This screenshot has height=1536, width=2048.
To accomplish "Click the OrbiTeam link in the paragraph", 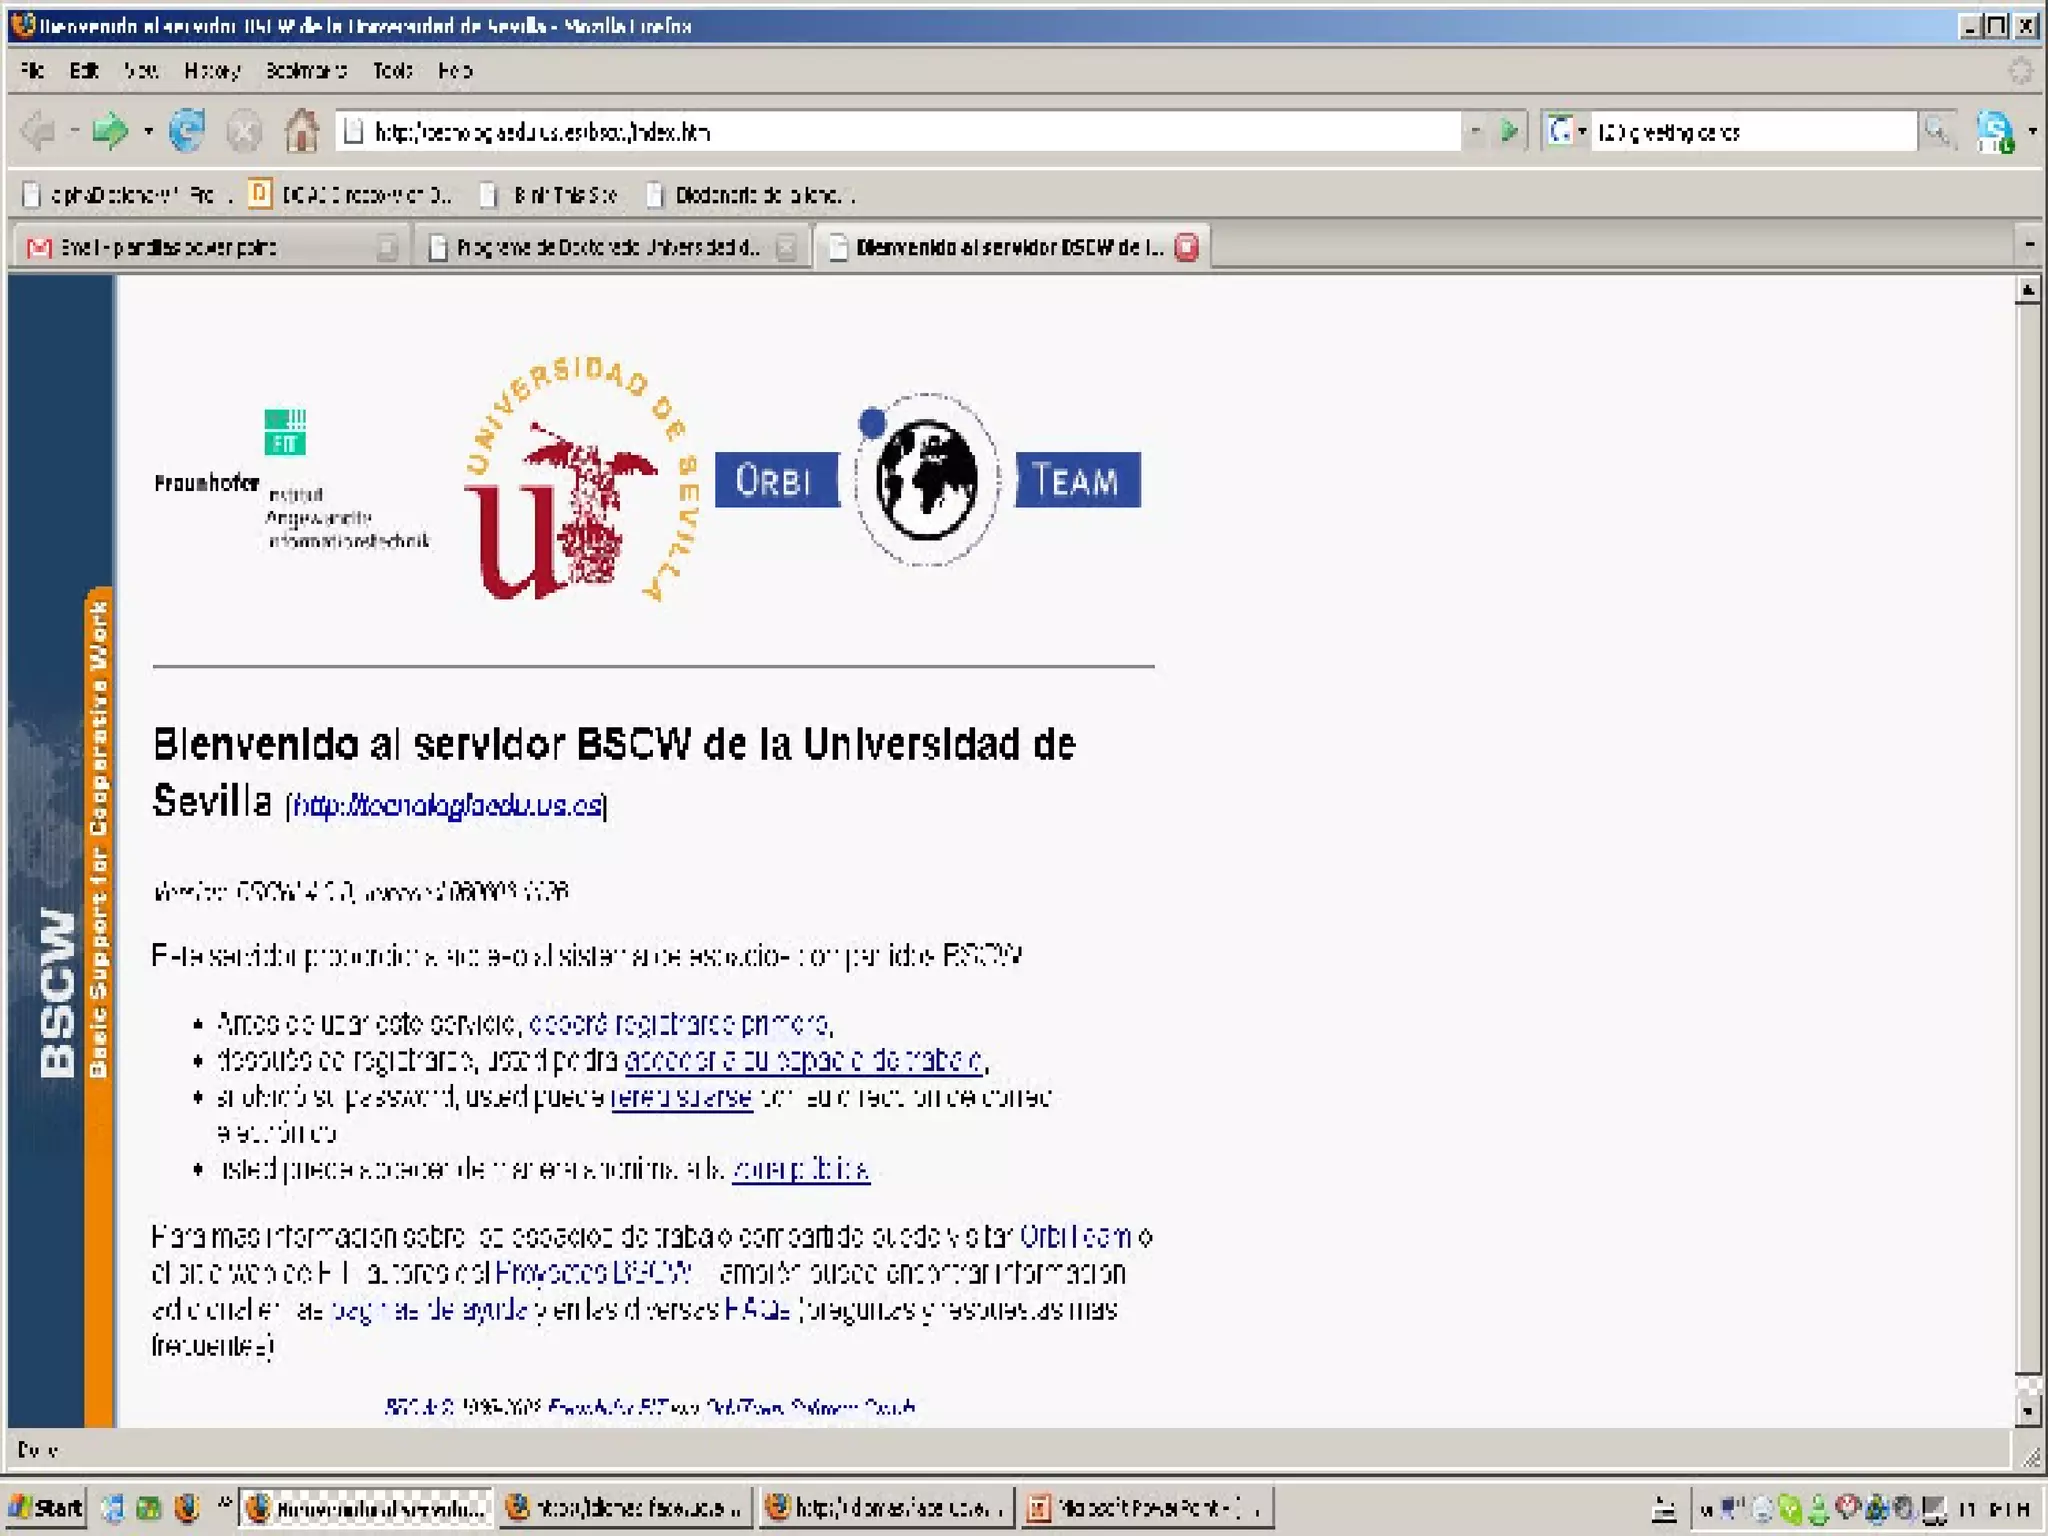I will pyautogui.click(x=1076, y=1237).
